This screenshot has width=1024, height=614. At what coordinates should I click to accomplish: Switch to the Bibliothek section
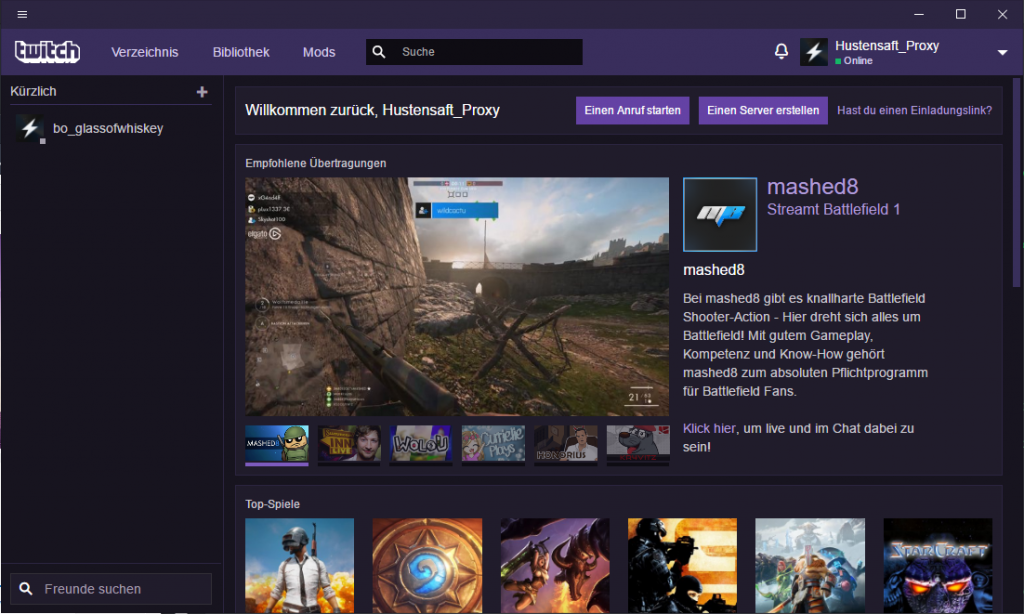tap(241, 52)
